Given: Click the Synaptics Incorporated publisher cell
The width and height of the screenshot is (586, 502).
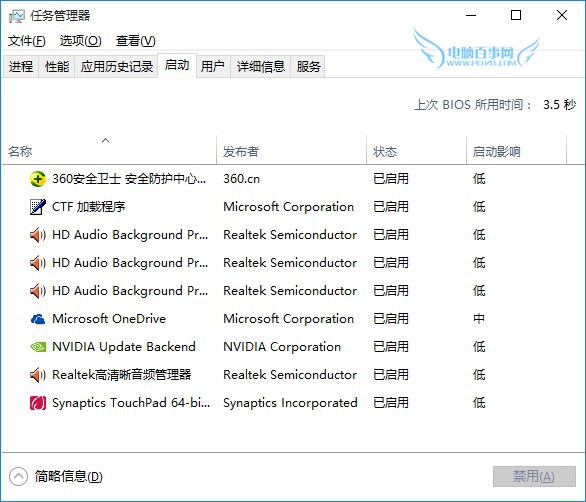Looking at the screenshot, I should (290, 403).
